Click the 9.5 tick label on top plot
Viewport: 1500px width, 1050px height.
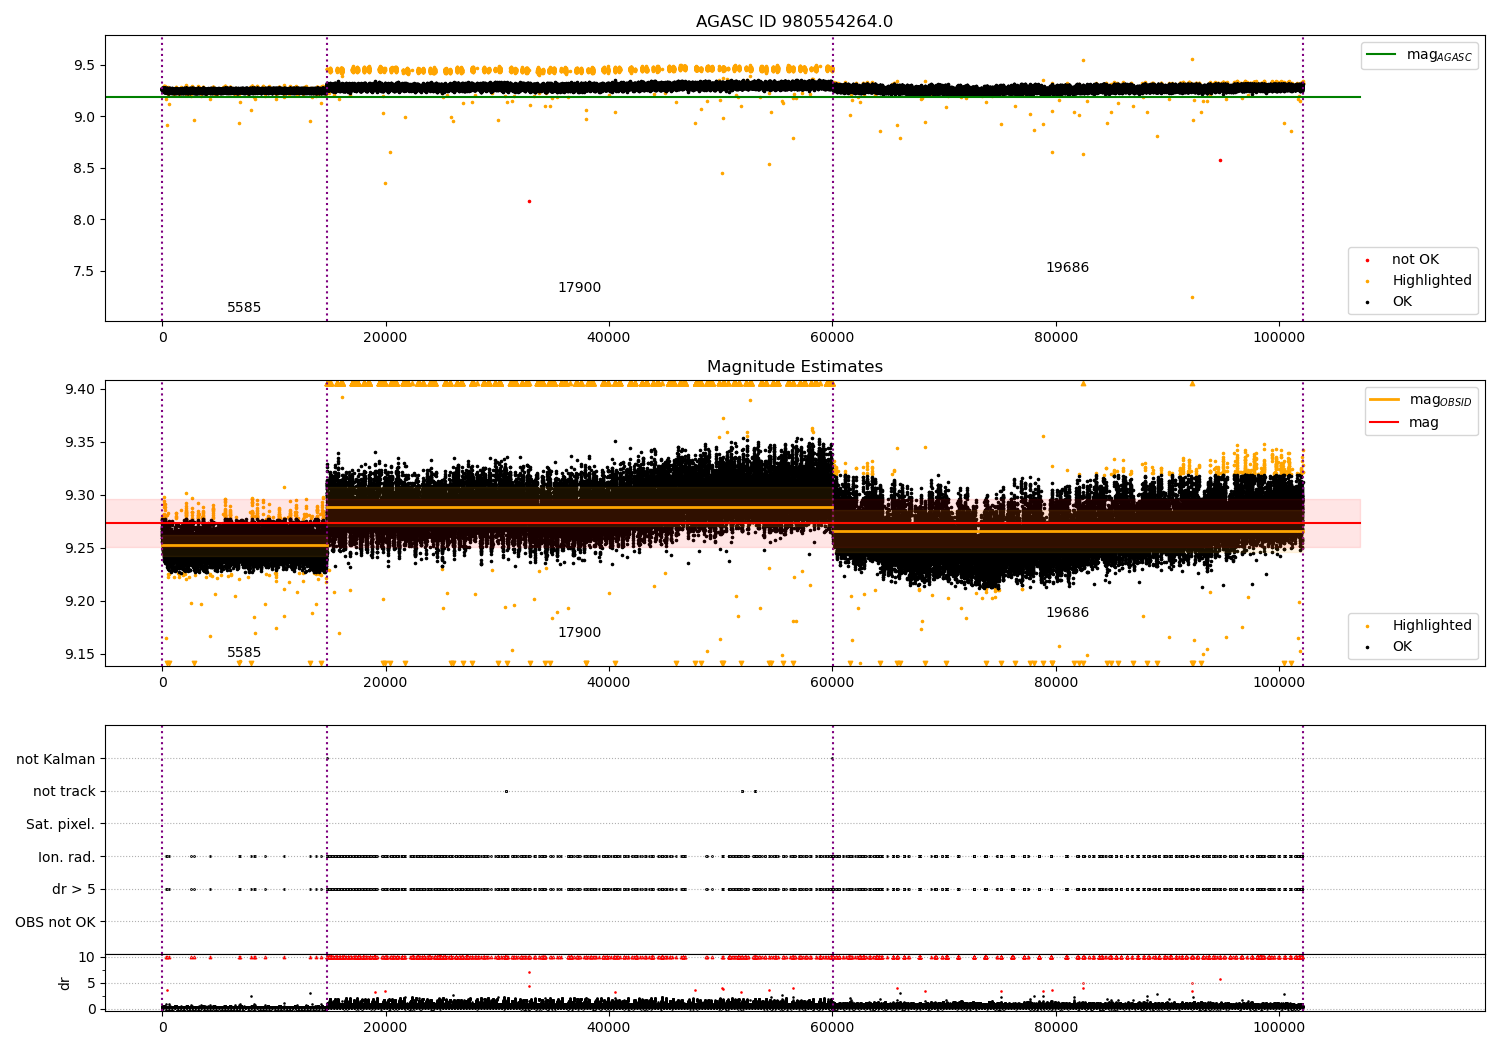[84, 66]
